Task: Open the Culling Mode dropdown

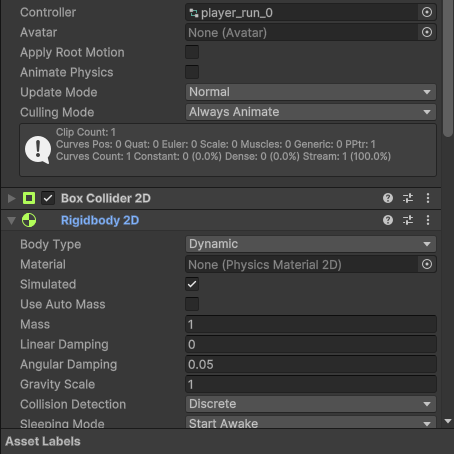Action: [x=311, y=112]
